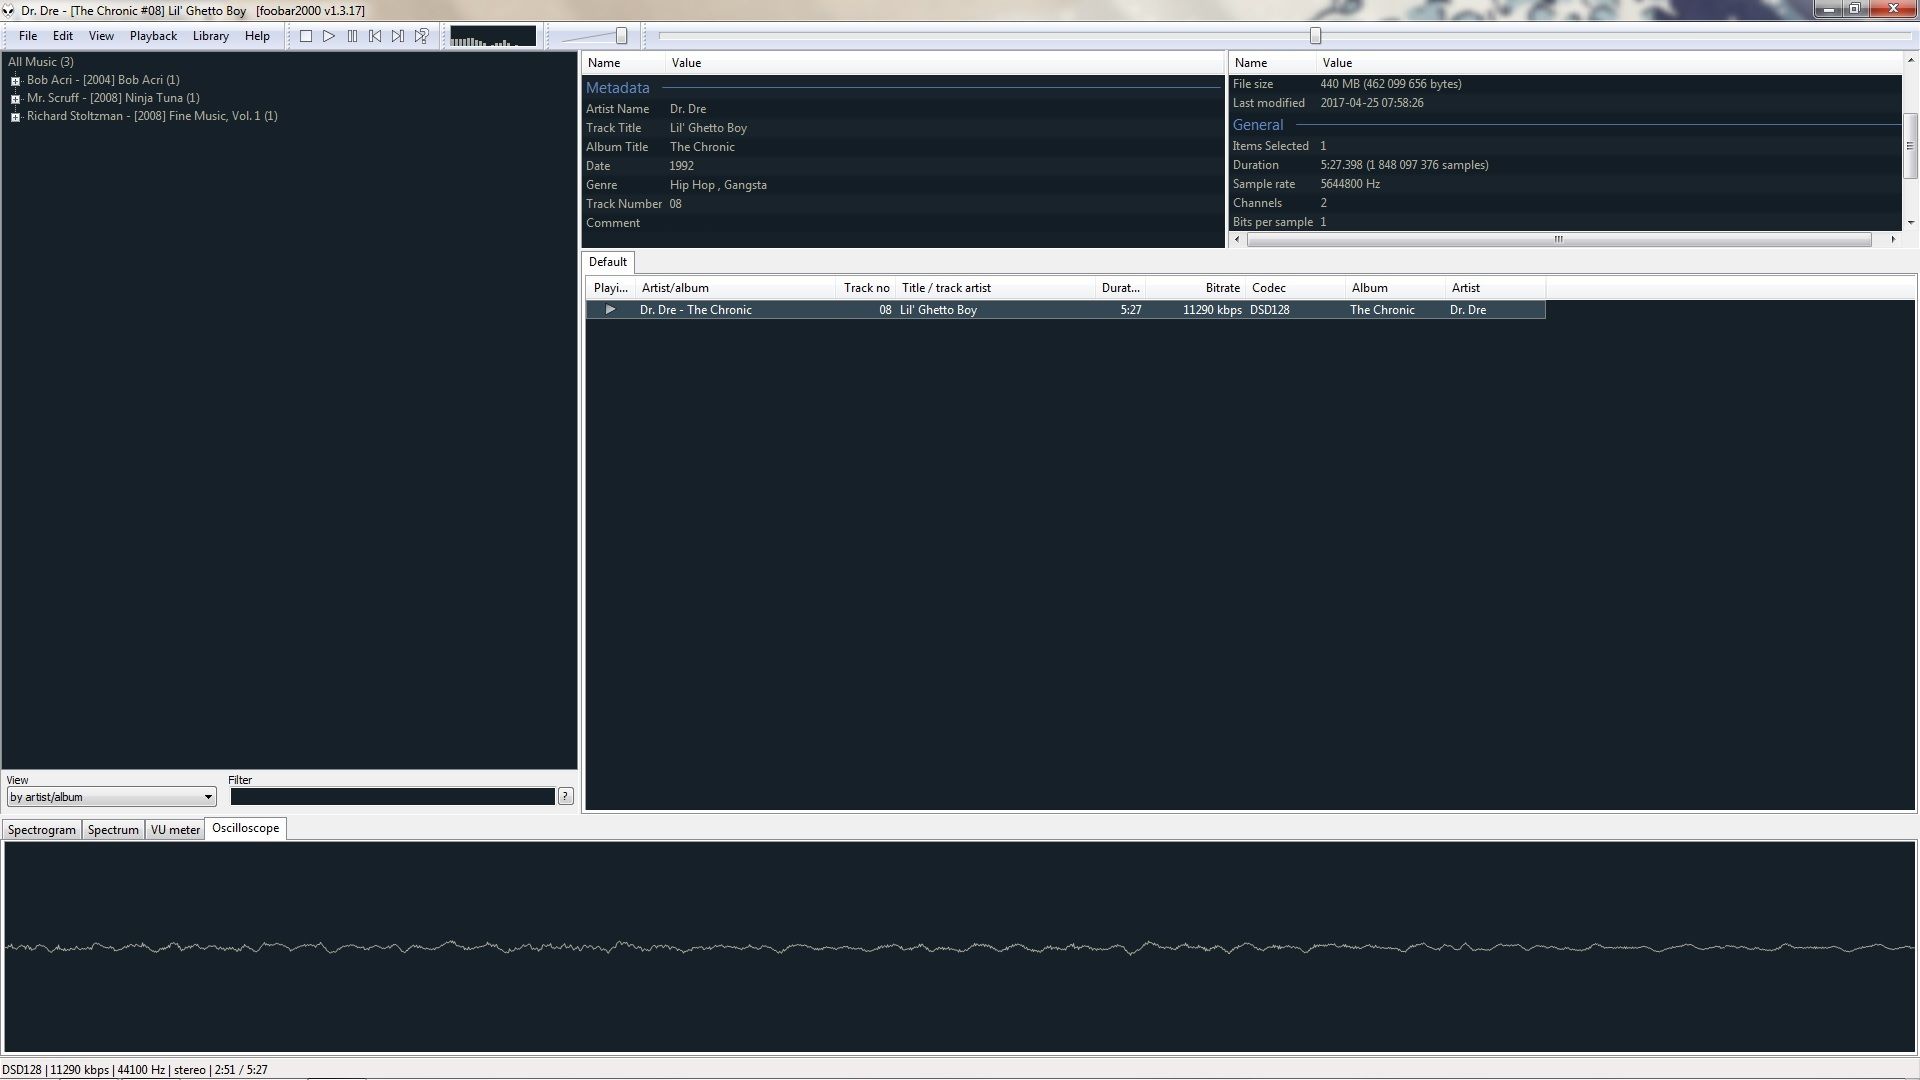Click the now-playing arrow icon in the playlist row

(610, 310)
